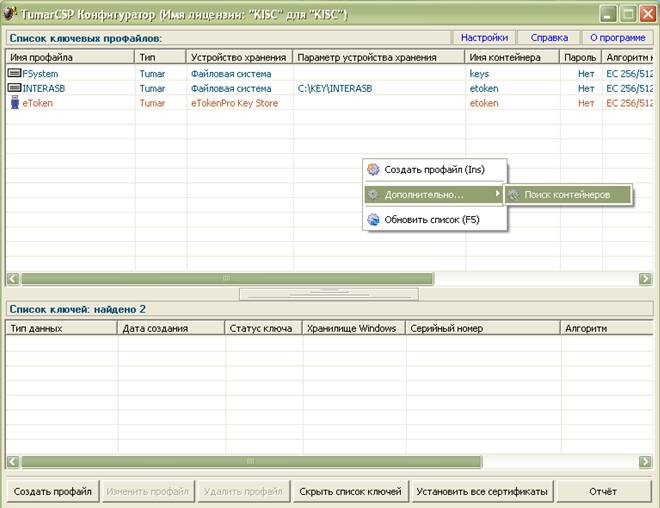Click the icon beside Обновить список (F5)
The width and height of the screenshot is (660, 508).
click(374, 219)
